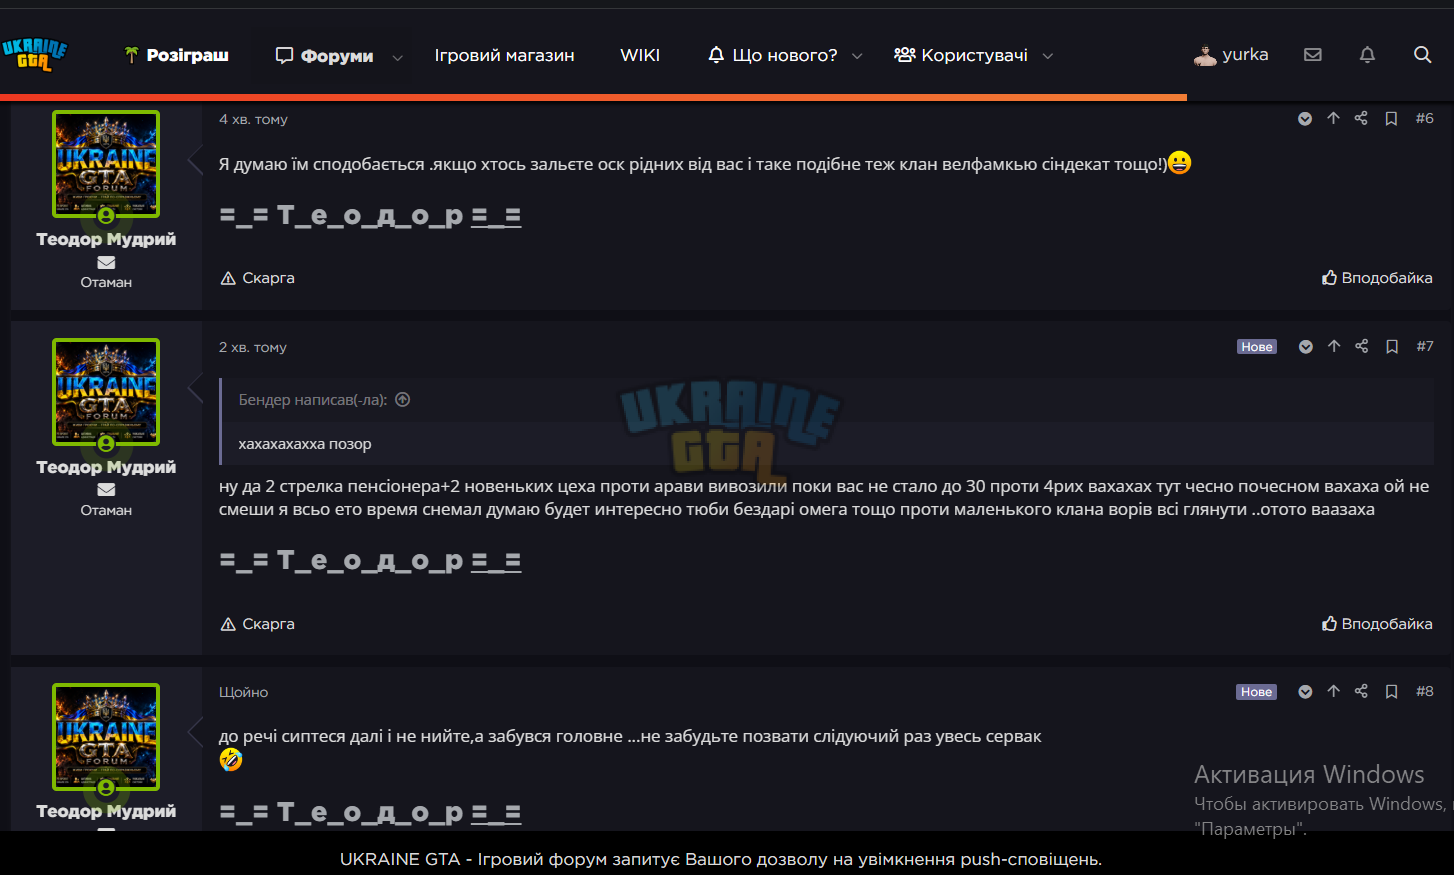
Task: Open Теодор Мудрий profile from post #6
Action: 106,239
